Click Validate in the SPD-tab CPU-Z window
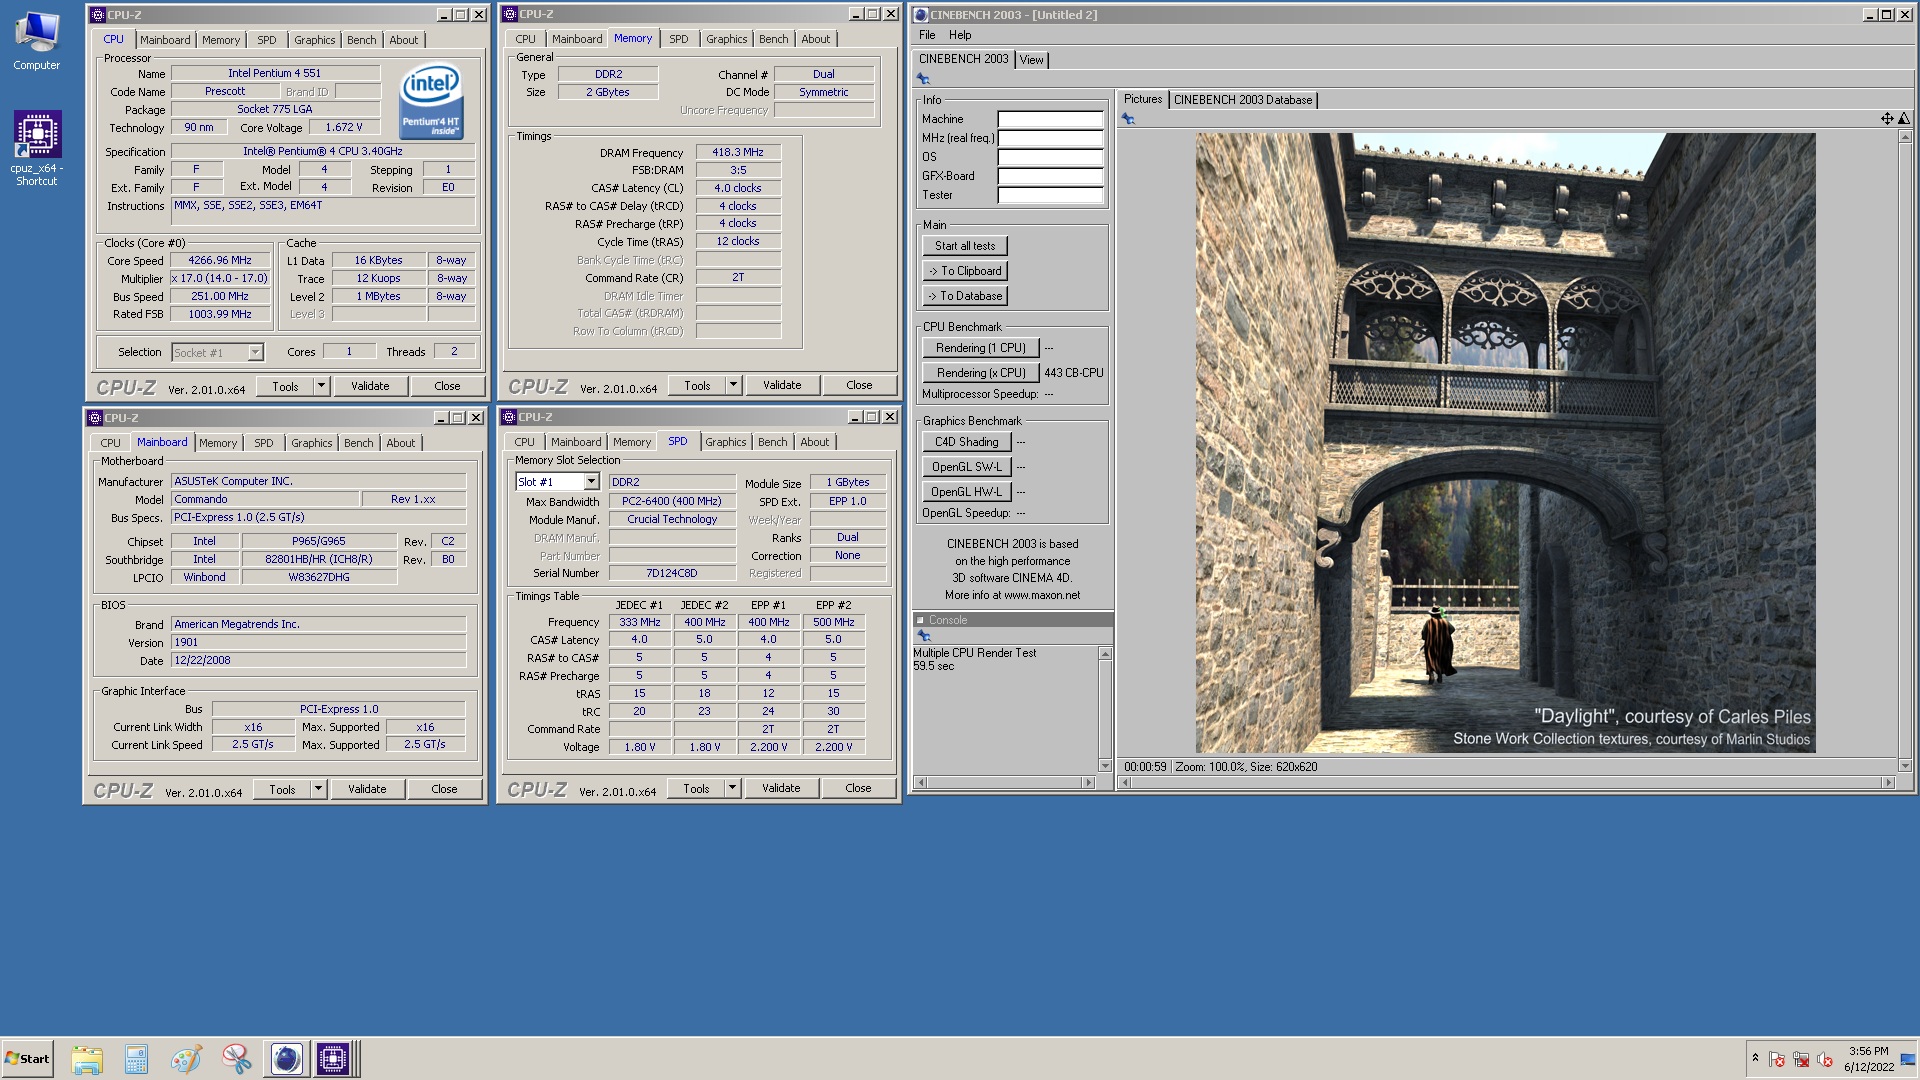Viewport: 1920px width, 1080px height. click(x=781, y=788)
